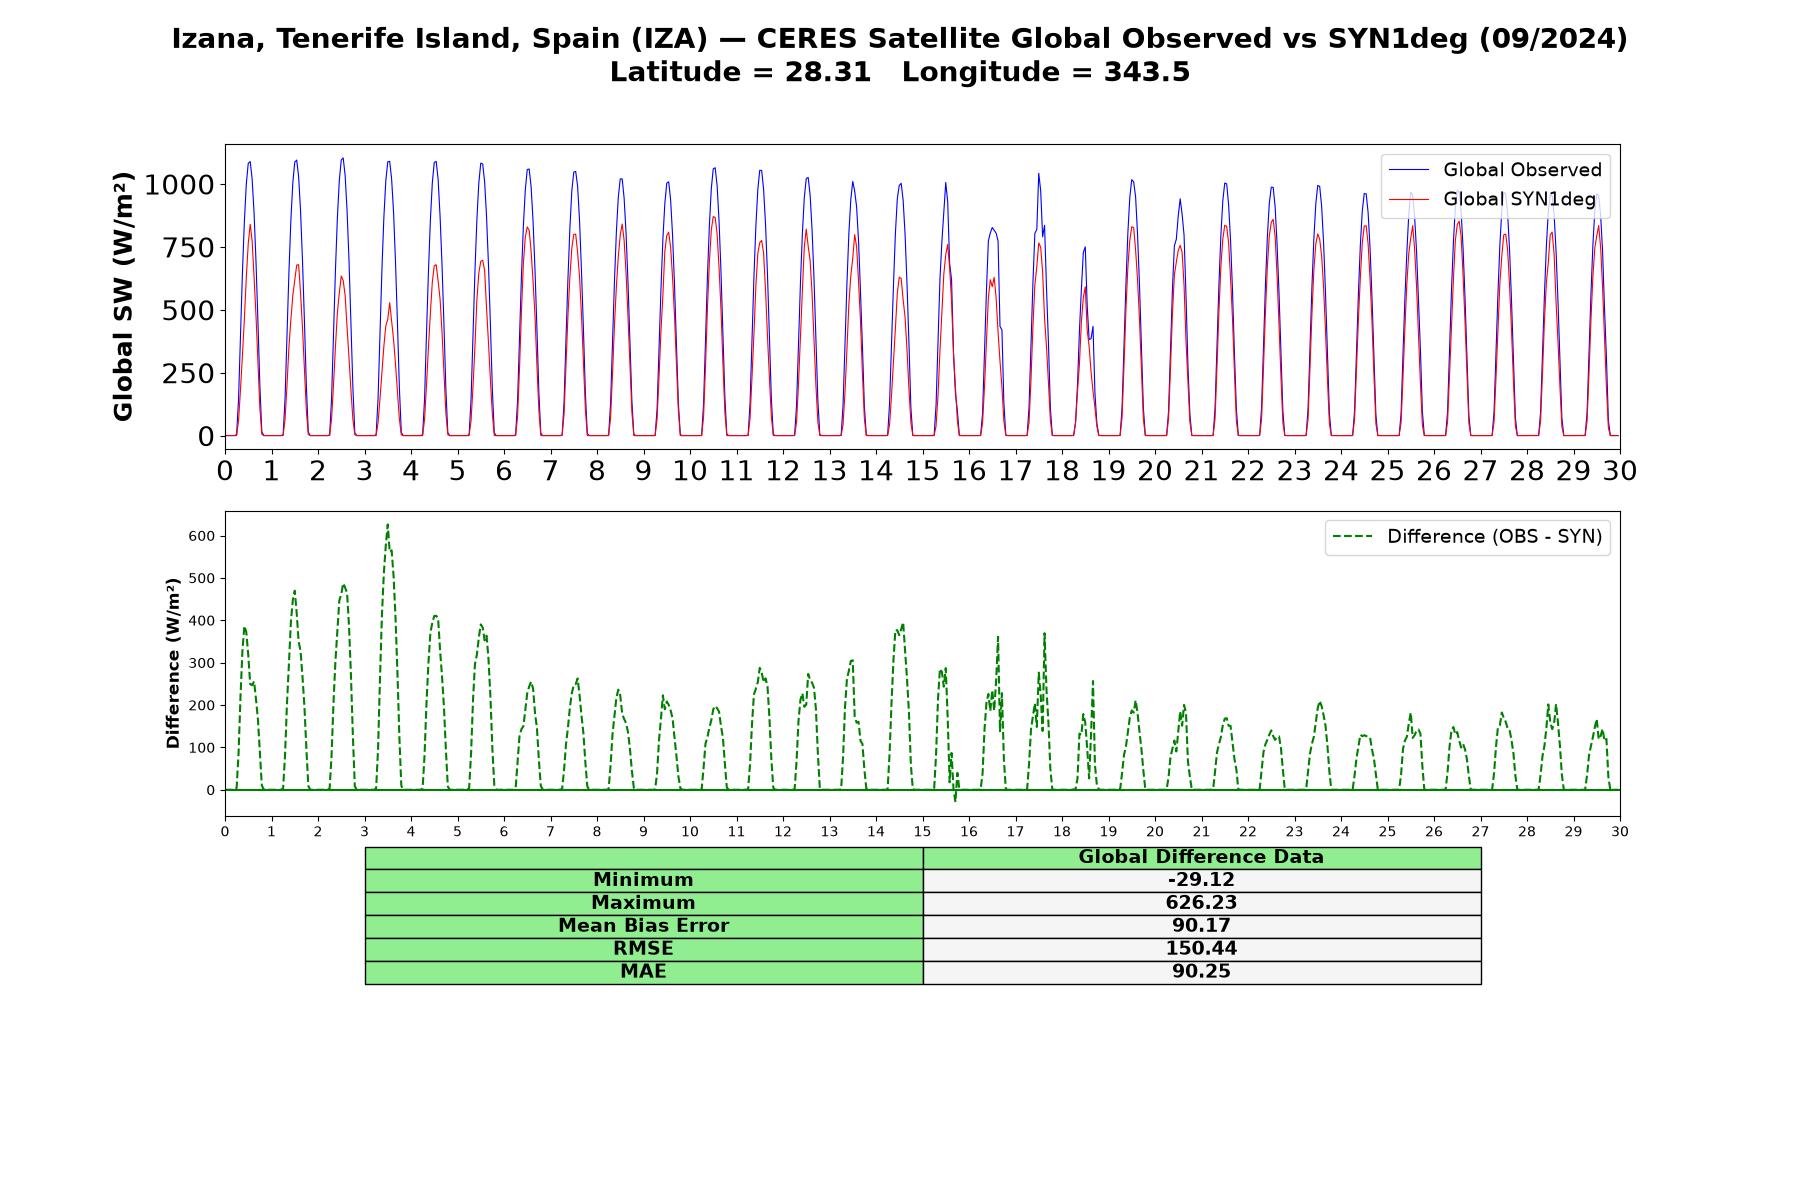
Task: Click the chart title mentioning Izana, Tenerife
Action: click(900, 39)
